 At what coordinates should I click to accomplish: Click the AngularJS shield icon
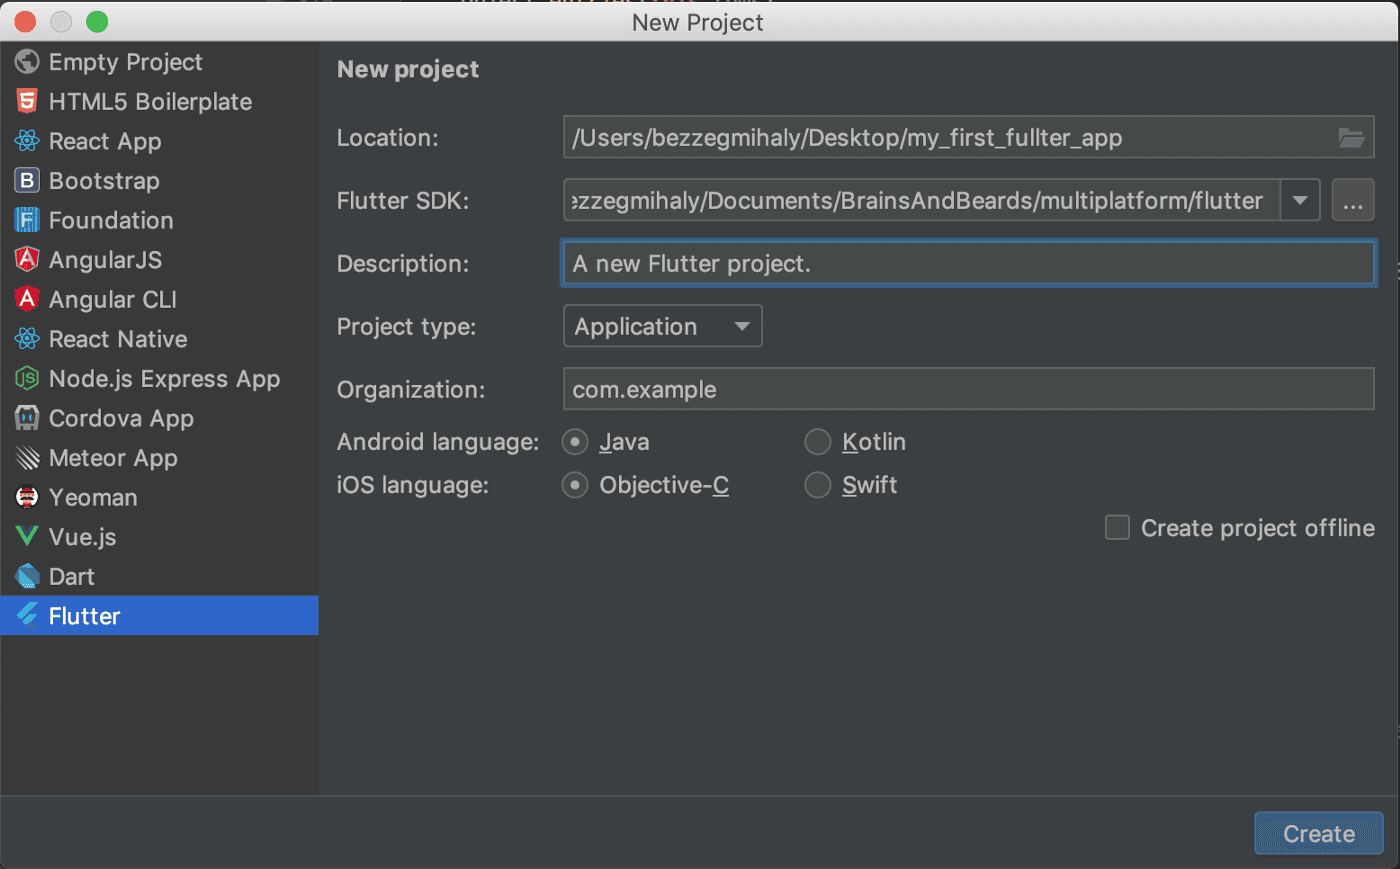[27, 260]
